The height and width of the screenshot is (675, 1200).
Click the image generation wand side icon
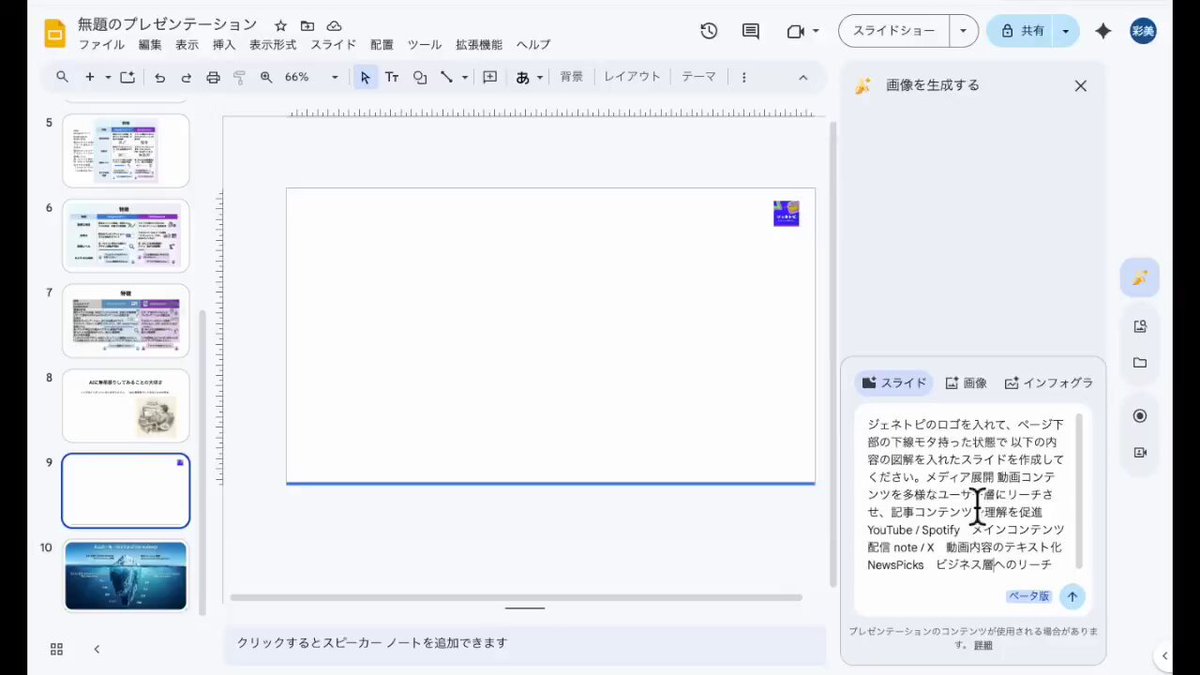click(1140, 277)
